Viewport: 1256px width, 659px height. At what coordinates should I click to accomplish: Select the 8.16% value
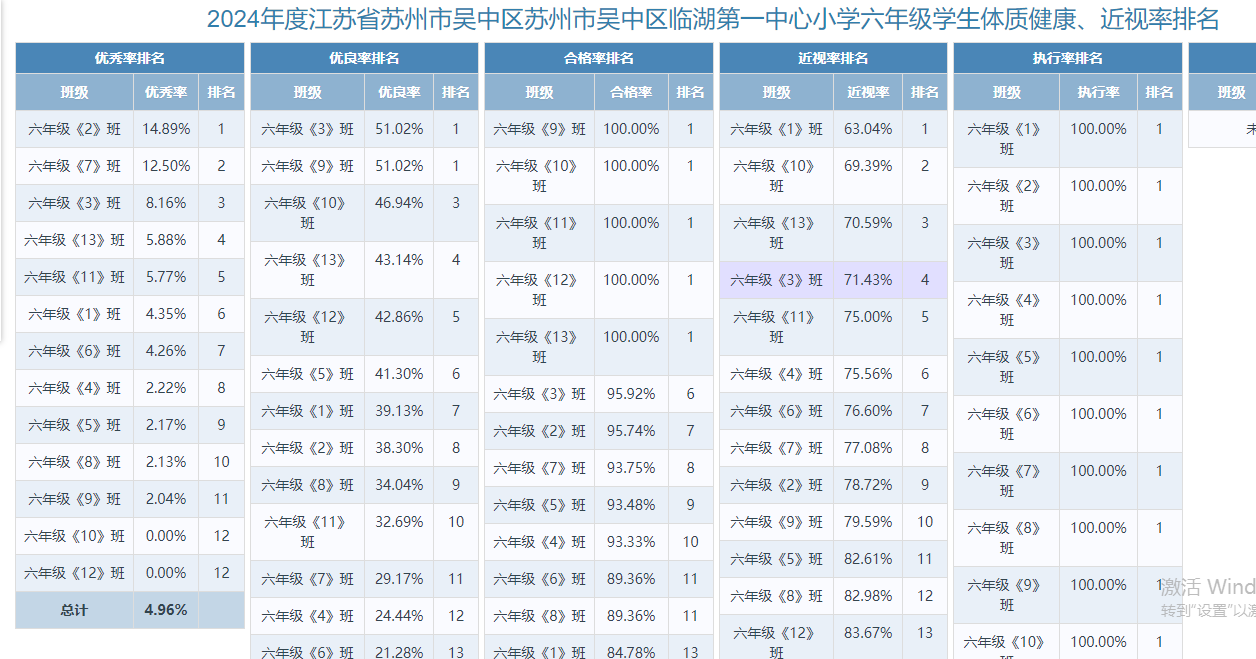click(x=166, y=203)
